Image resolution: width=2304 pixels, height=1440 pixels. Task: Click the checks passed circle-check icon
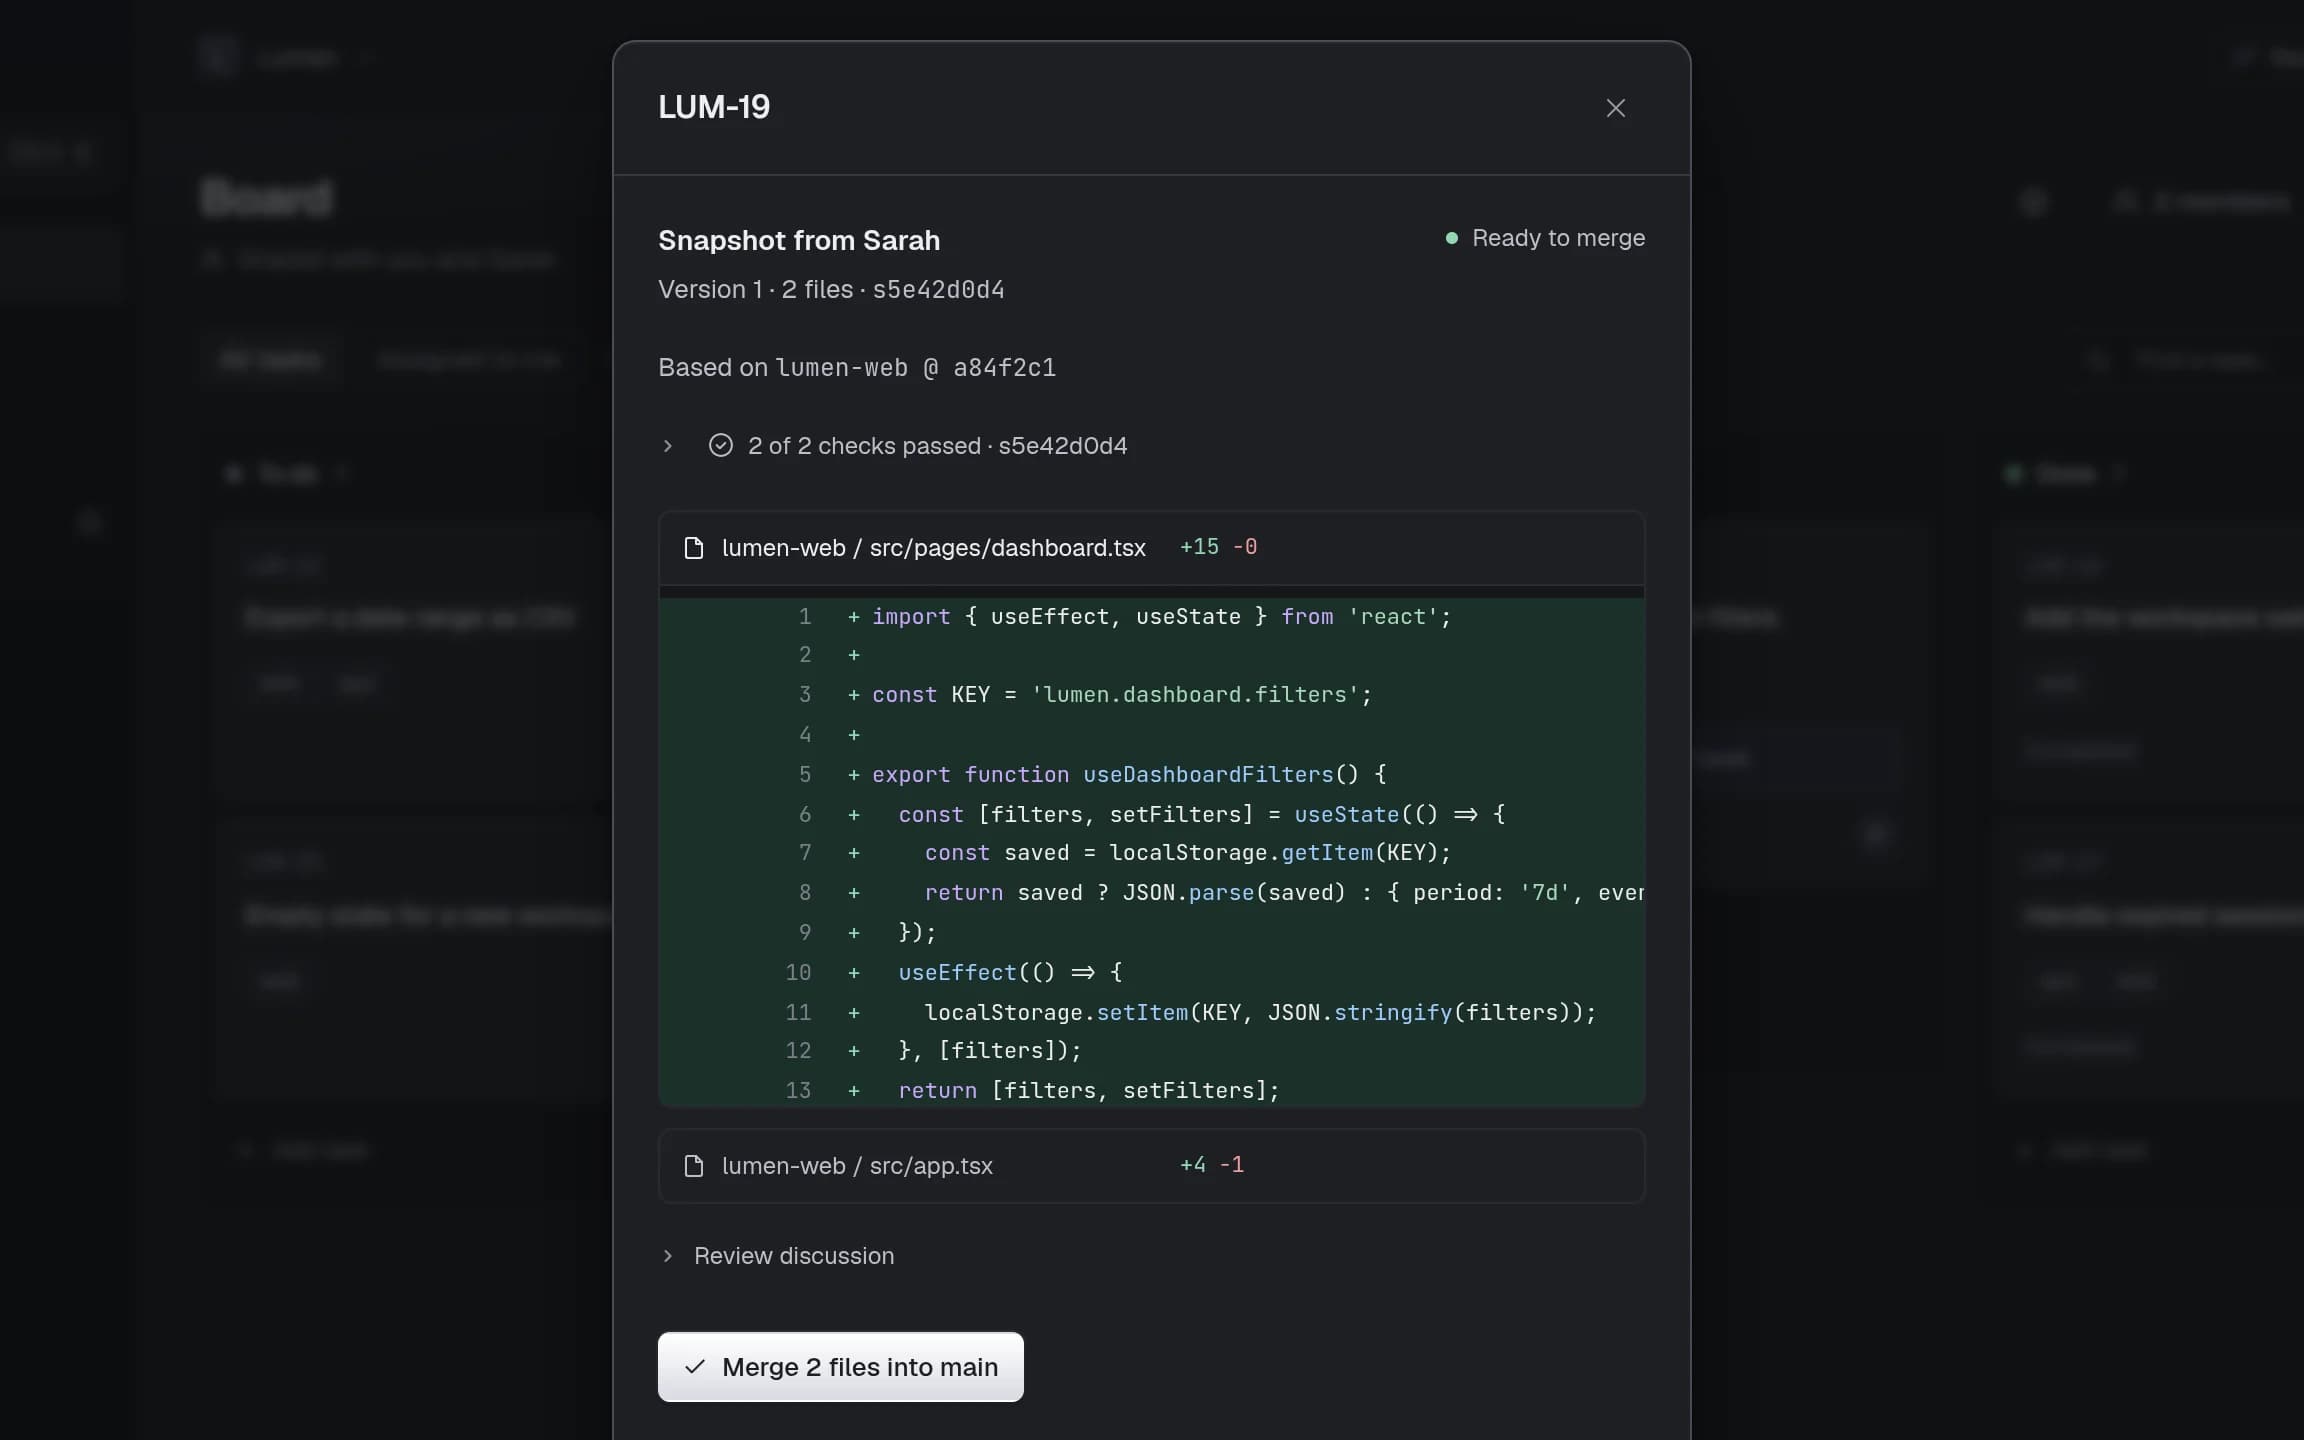point(720,446)
